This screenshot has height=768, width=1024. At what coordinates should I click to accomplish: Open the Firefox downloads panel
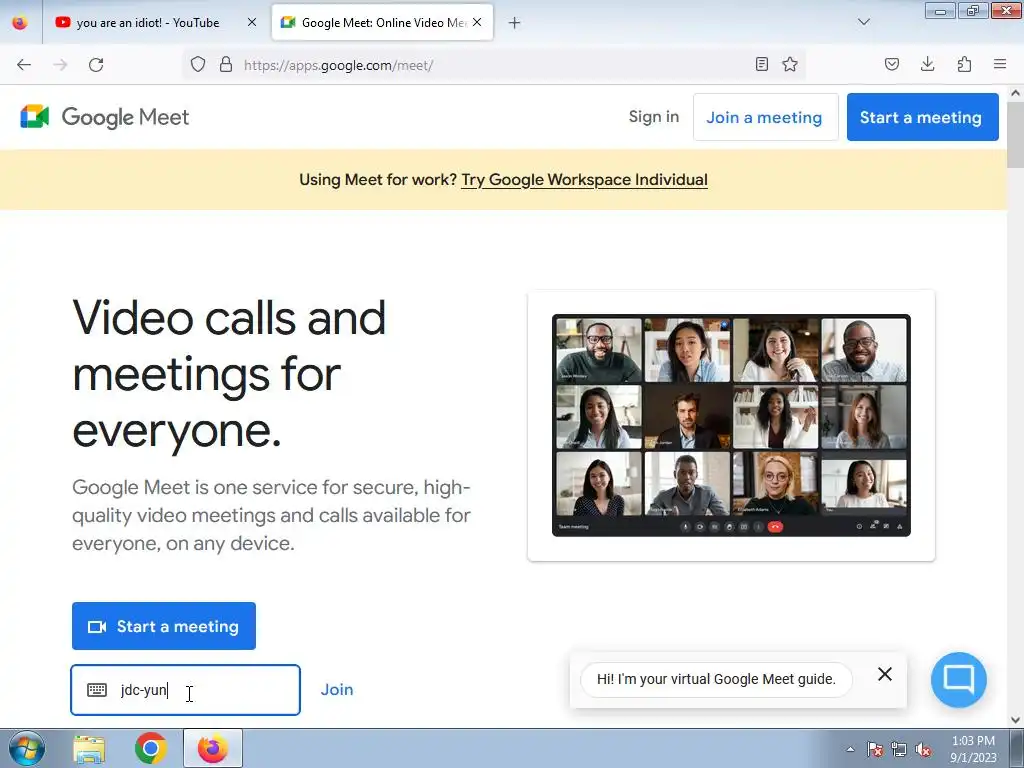pos(927,64)
